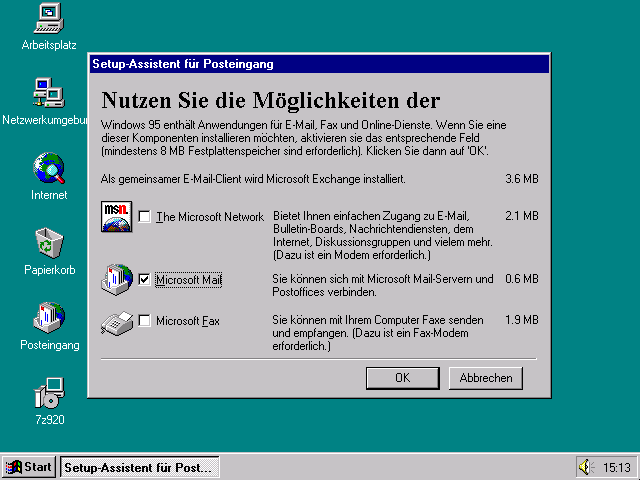Viewport: 640px width, 480px height.
Task: Click the Microsoft Mail-Servern description text
Action: point(383,285)
